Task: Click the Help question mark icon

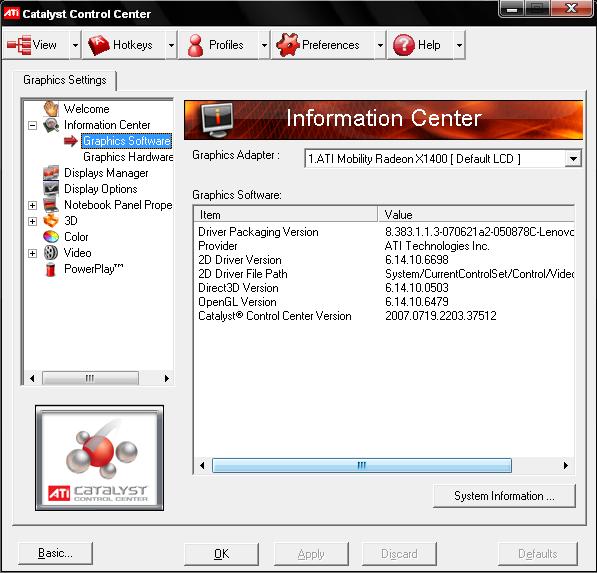Action: (x=404, y=45)
